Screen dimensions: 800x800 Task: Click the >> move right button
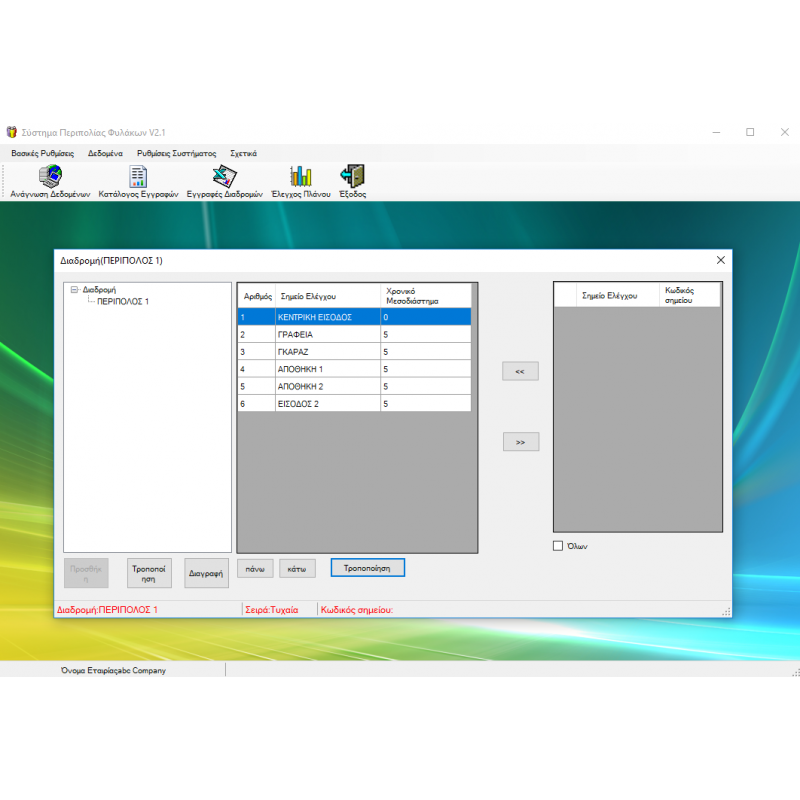coord(520,442)
